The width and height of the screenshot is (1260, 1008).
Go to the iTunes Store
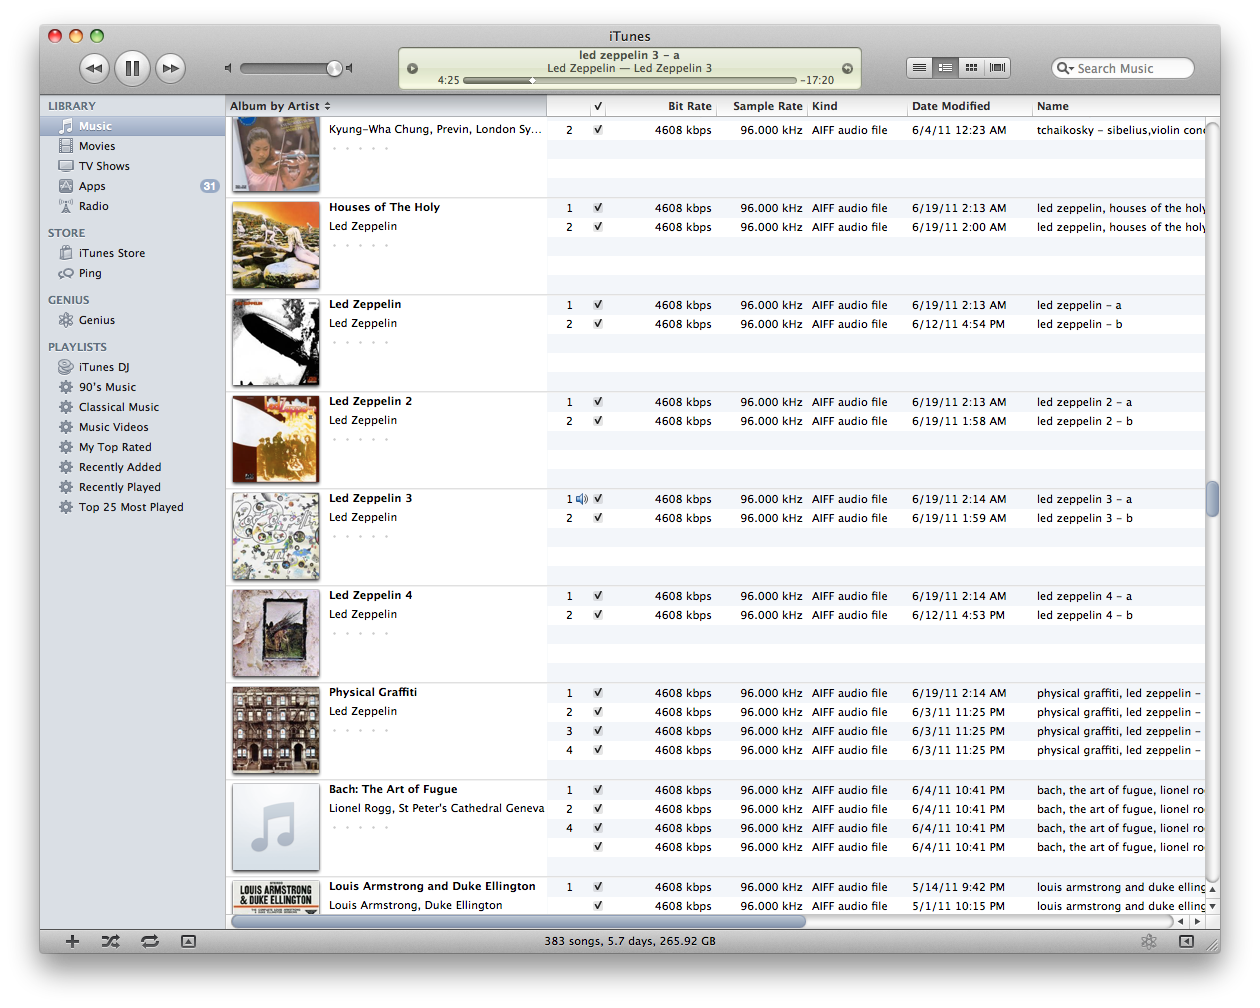[x=132, y=253]
